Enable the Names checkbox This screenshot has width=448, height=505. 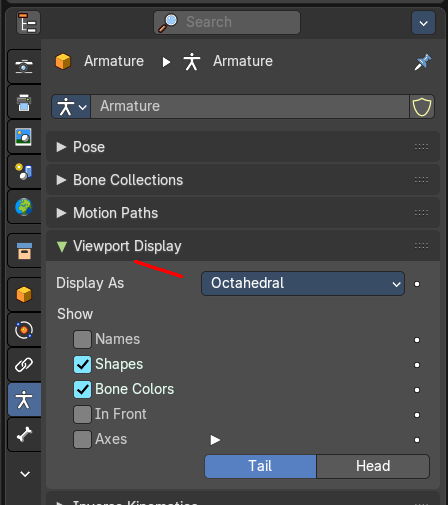[82, 339]
